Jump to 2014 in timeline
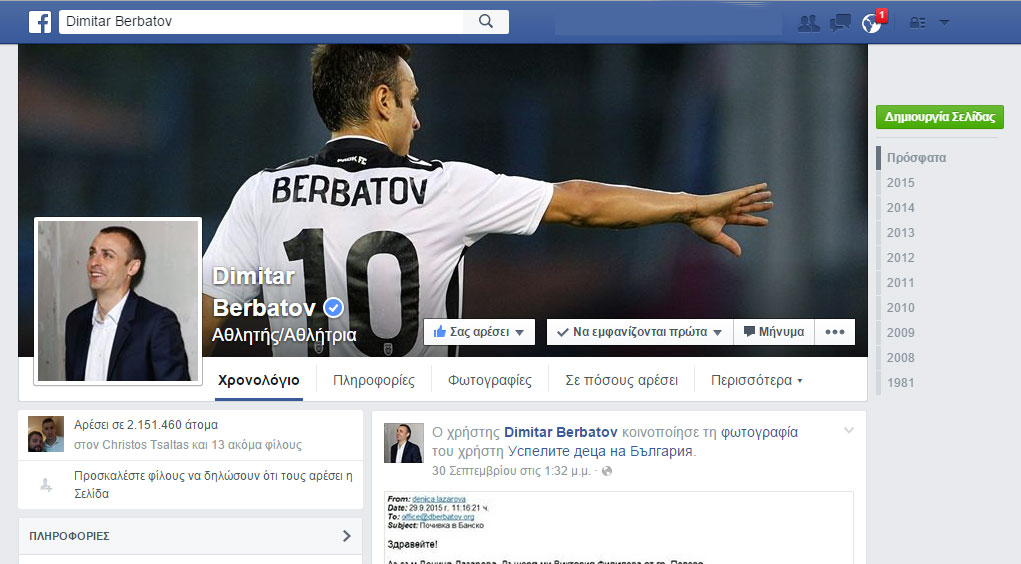The image size is (1021, 564). 901,208
